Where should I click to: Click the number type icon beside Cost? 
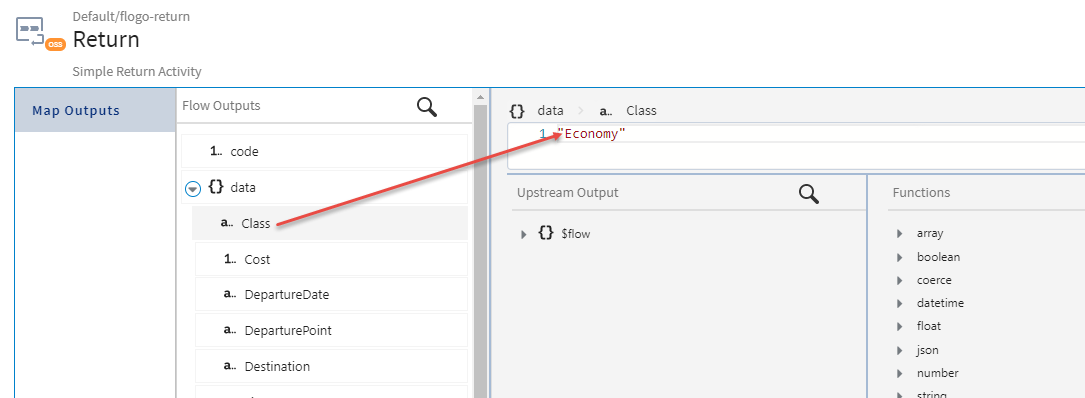point(230,259)
